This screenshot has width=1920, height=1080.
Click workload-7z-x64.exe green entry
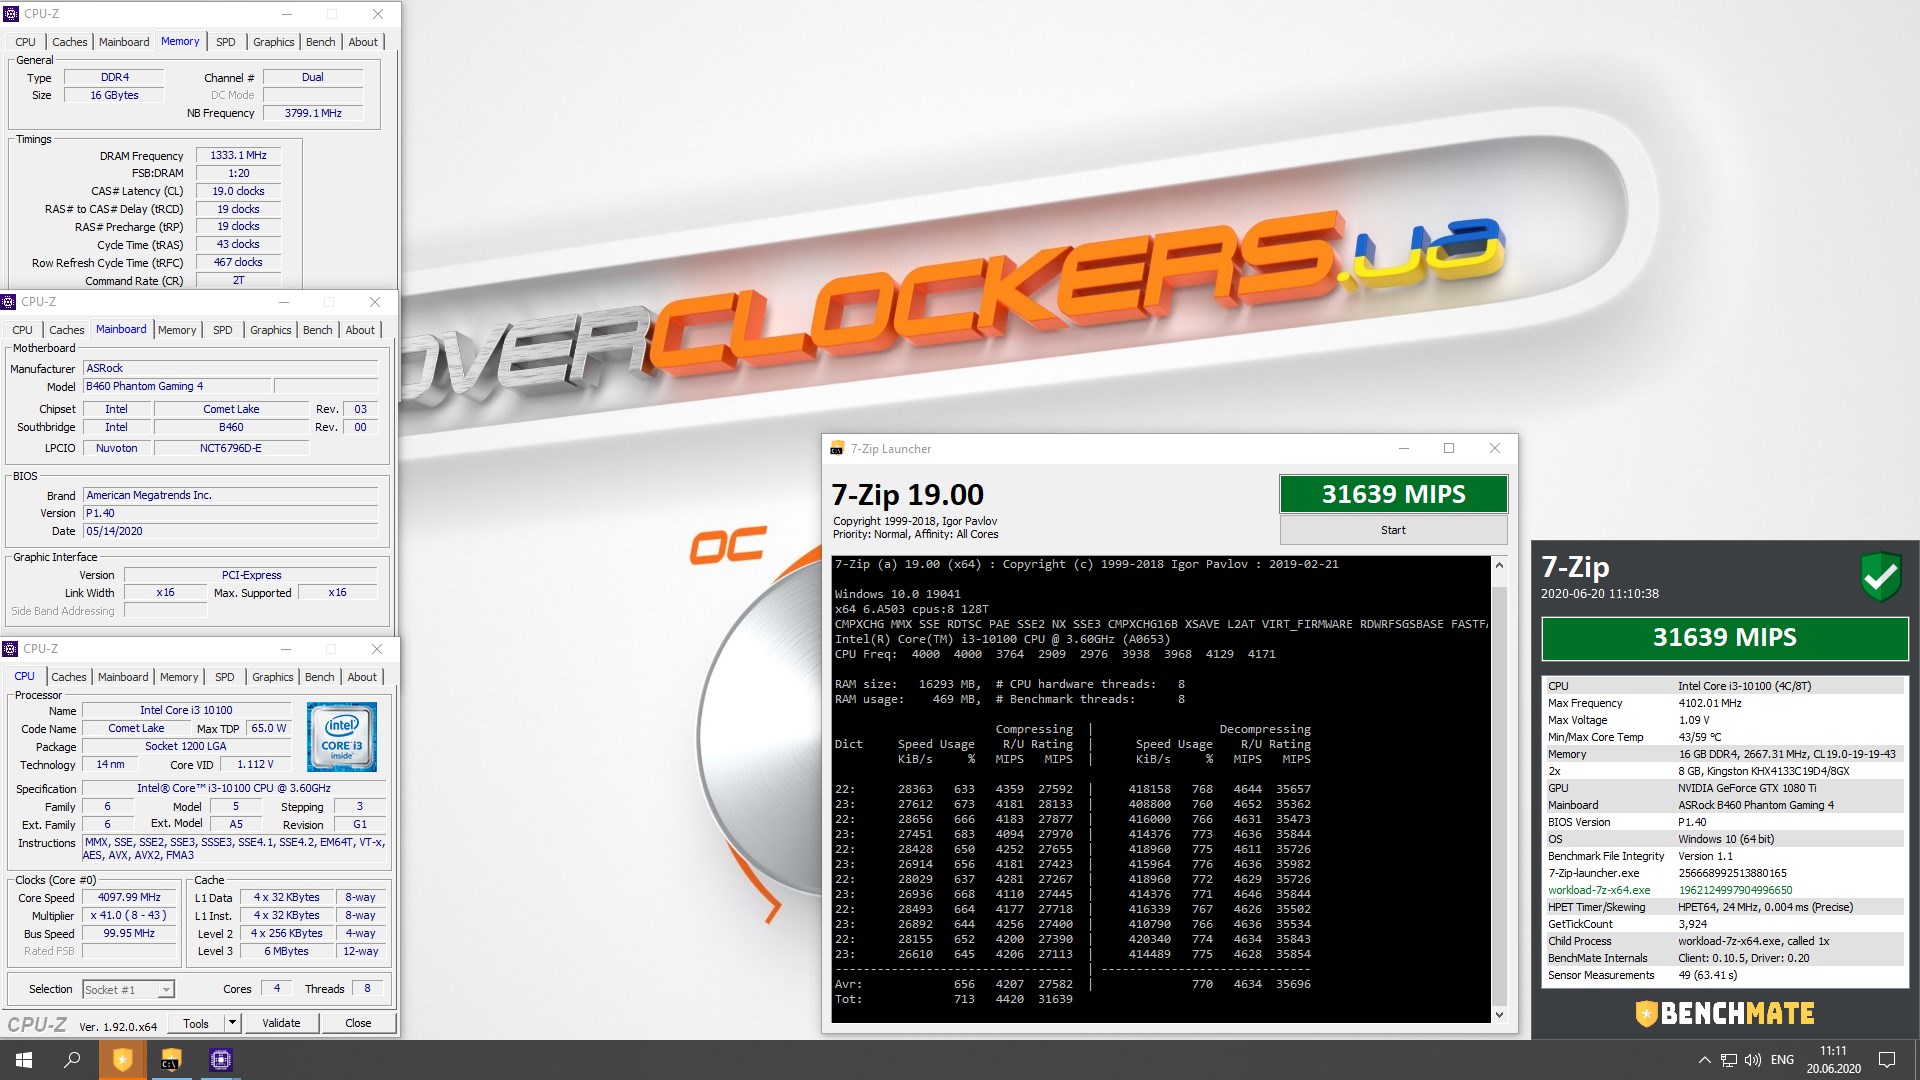(x=1598, y=890)
